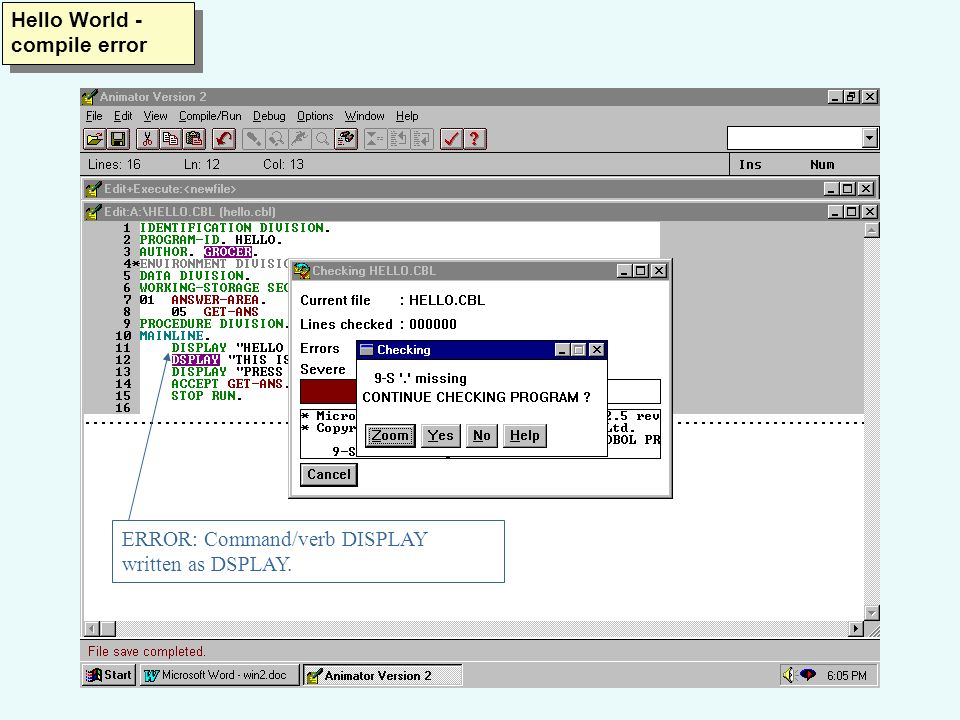Click Help button in Checking dialog
The width and height of the screenshot is (960, 720).
coord(525,436)
